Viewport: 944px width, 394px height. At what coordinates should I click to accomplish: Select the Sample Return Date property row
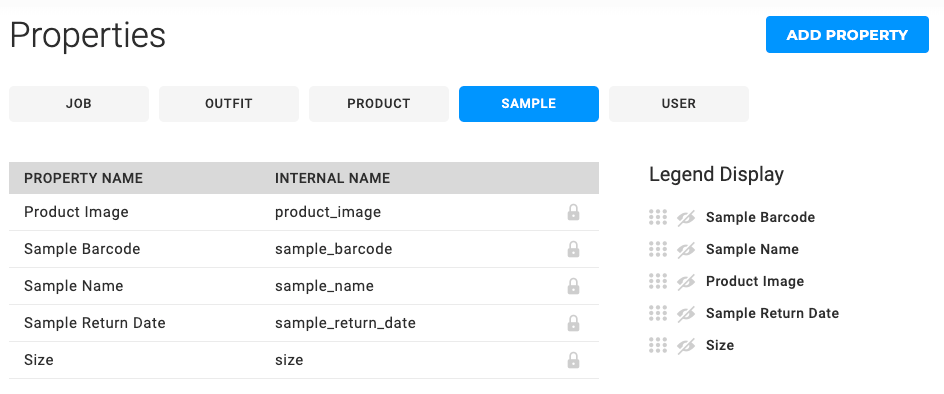pyautogui.click(x=304, y=323)
